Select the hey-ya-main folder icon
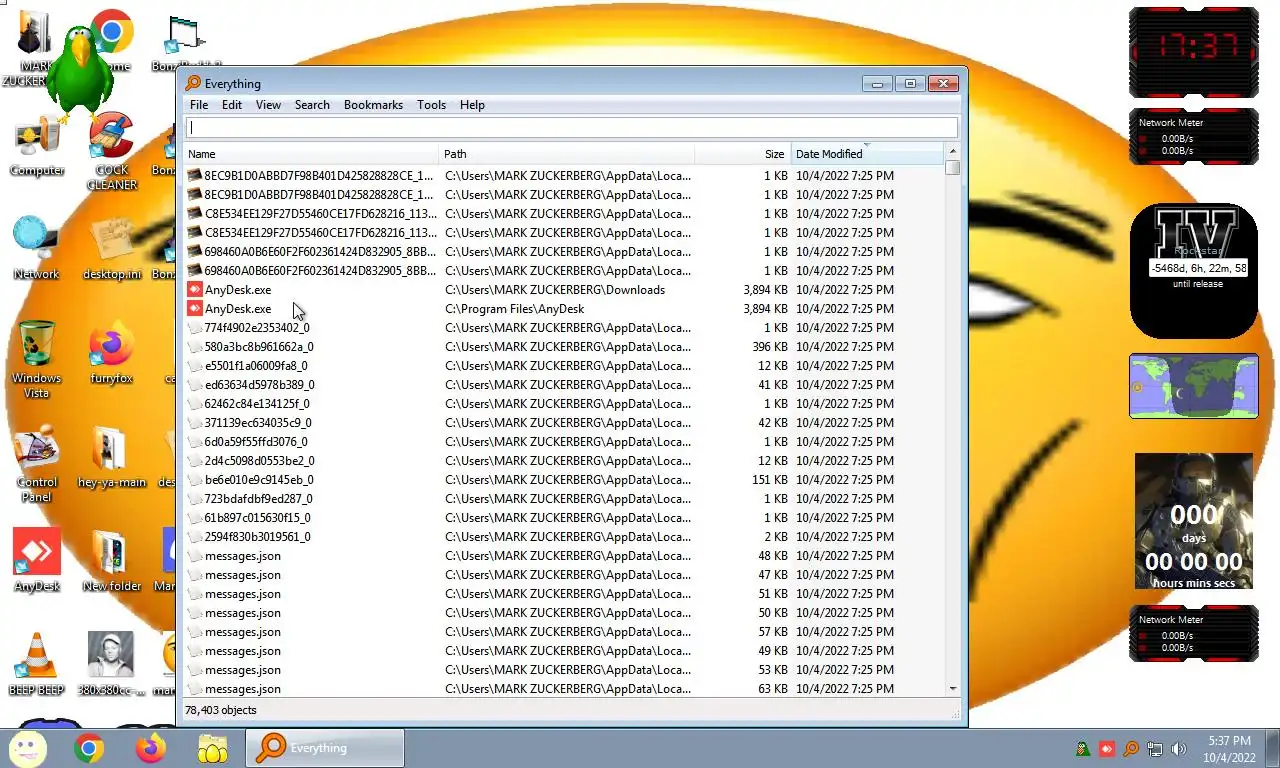This screenshot has width=1280, height=768. coord(111,458)
